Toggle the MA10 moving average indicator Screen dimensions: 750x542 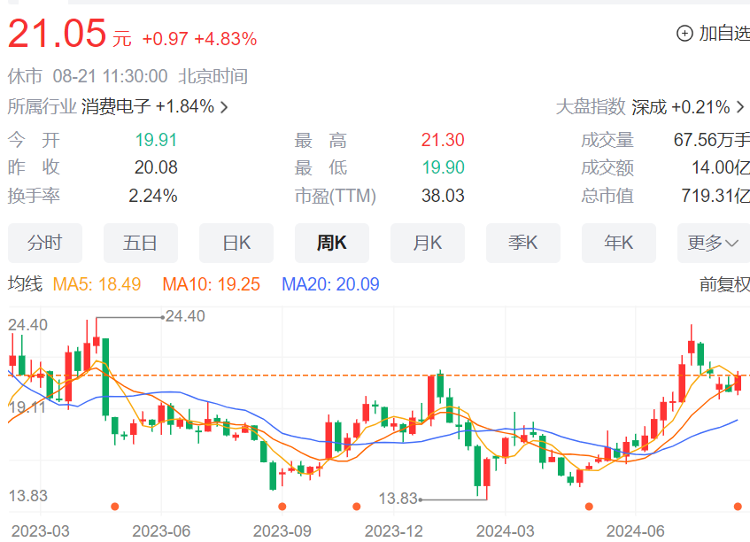211,285
